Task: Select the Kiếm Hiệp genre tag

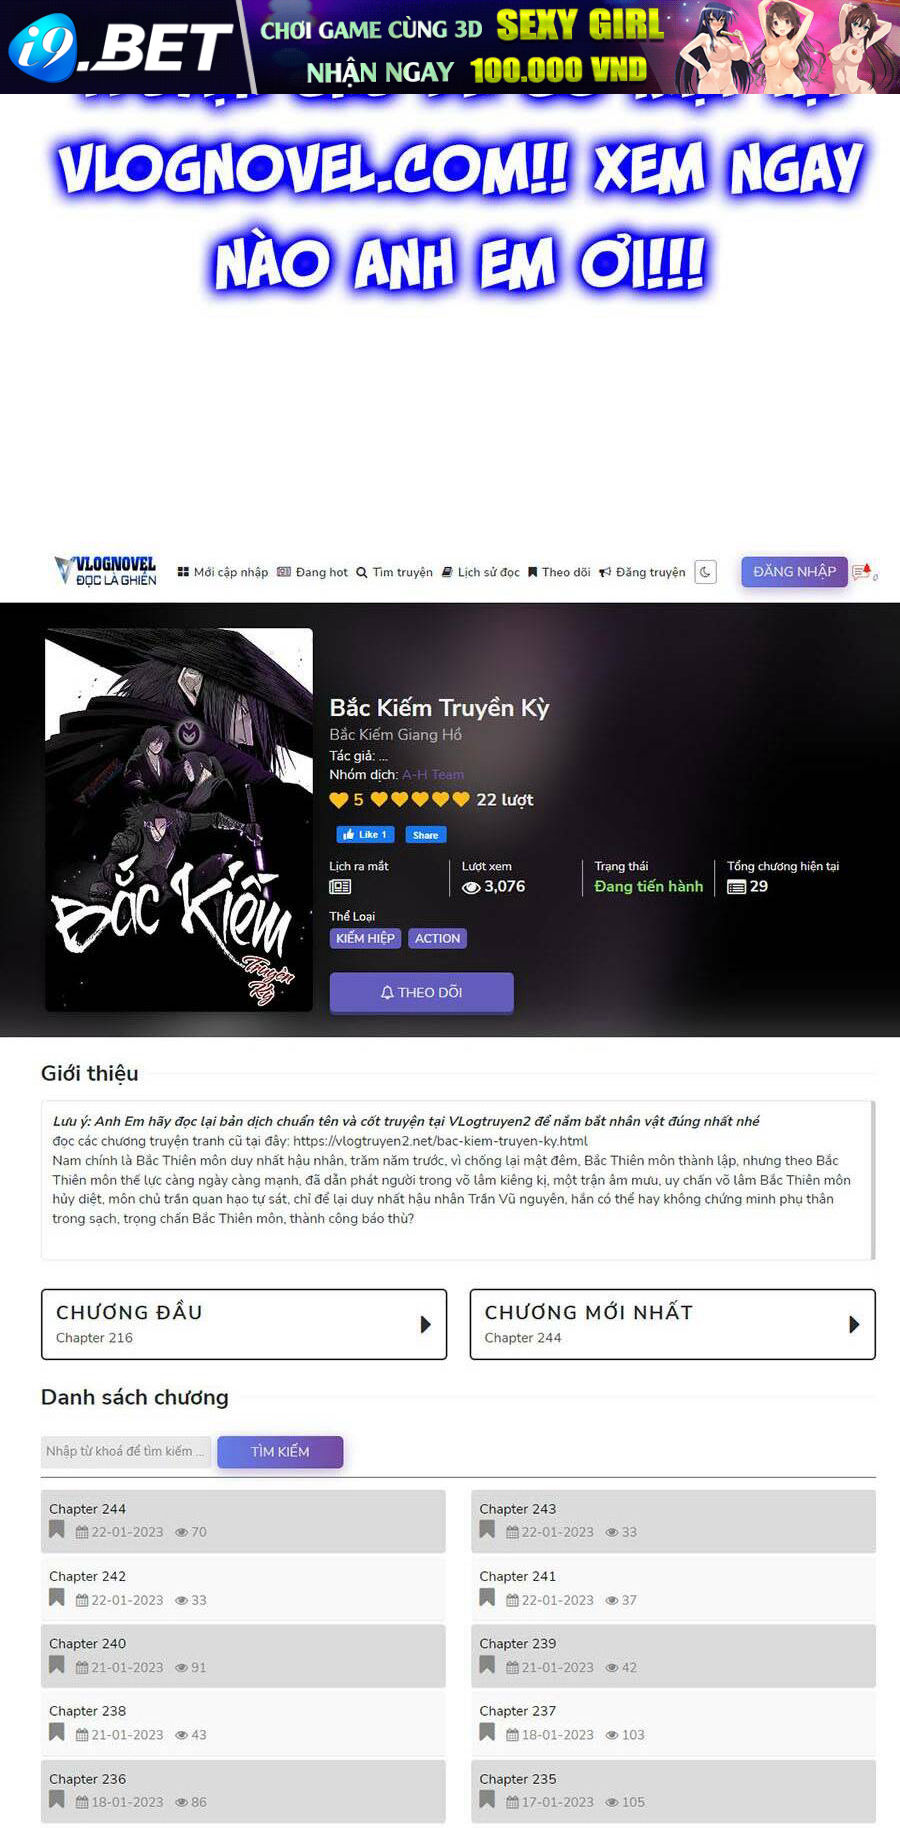Action: click(365, 938)
